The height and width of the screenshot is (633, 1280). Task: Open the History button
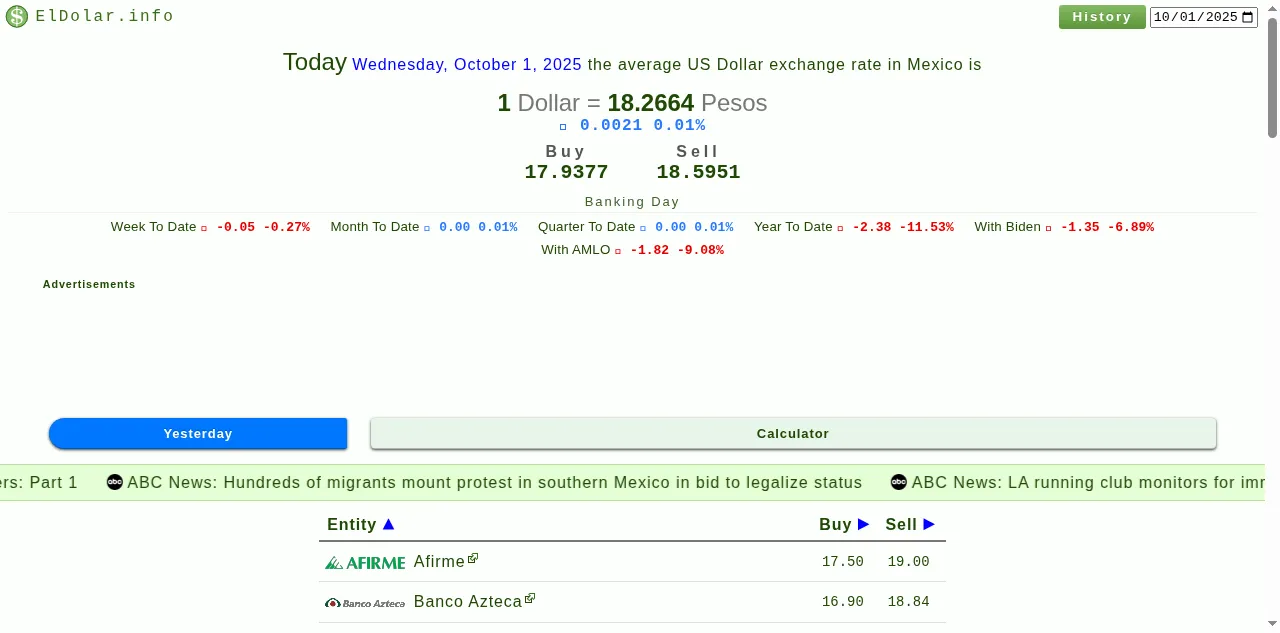coord(1102,17)
